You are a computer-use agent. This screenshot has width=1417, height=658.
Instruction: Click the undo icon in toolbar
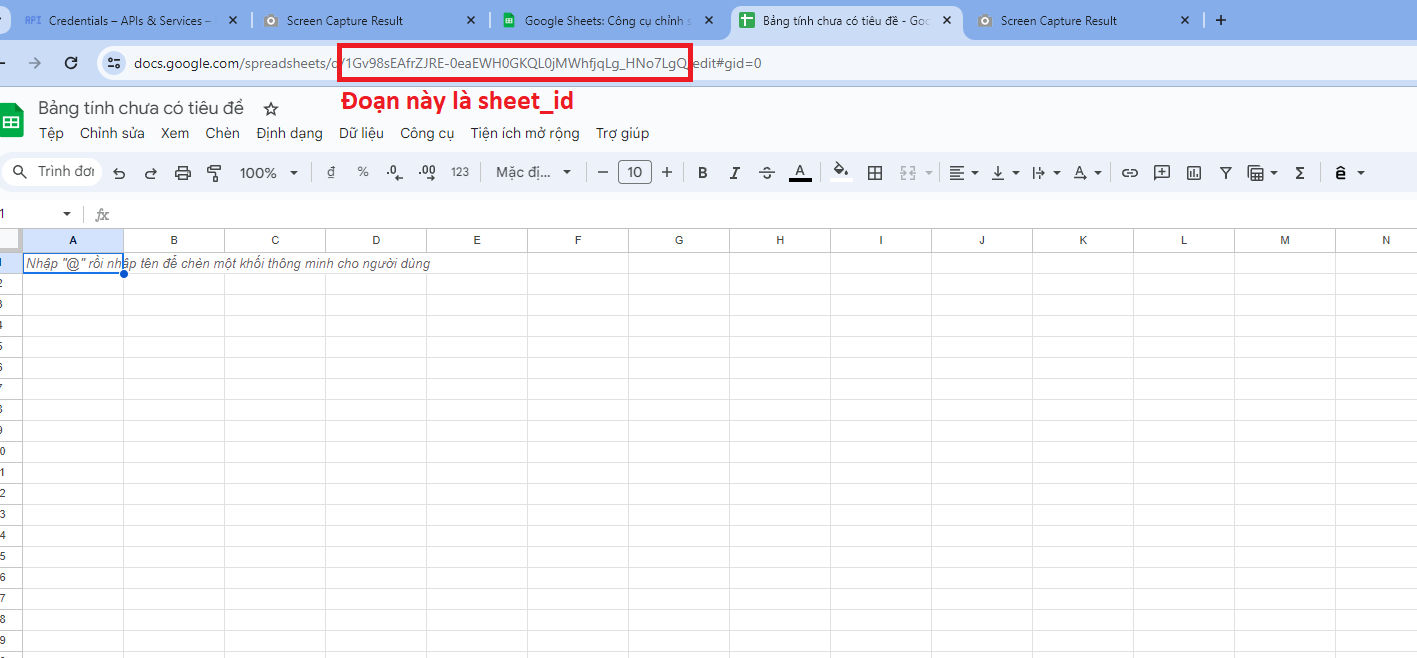pos(119,173)
